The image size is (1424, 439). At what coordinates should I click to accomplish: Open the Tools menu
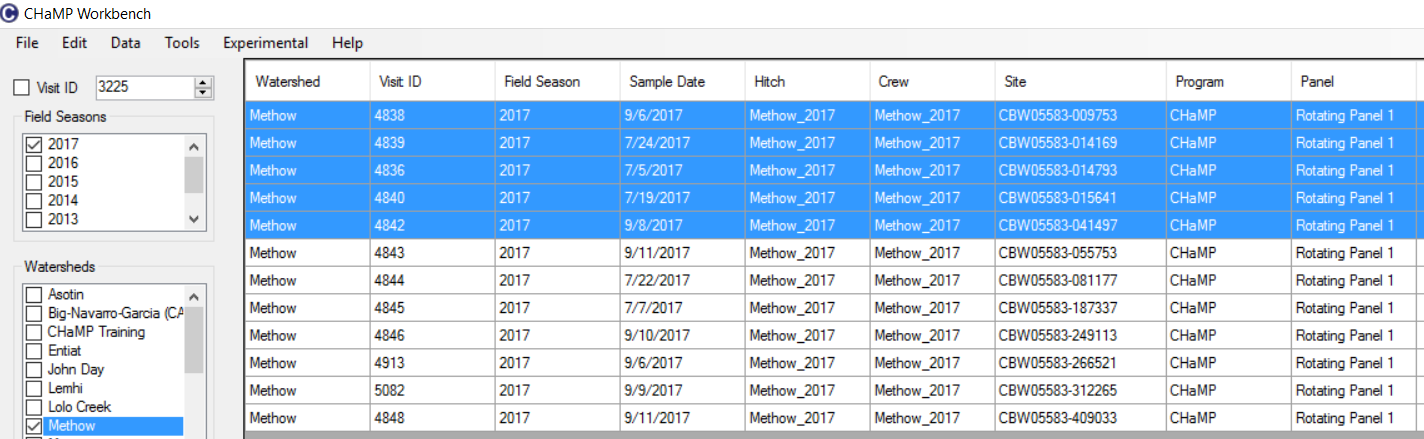coord(182,43)
